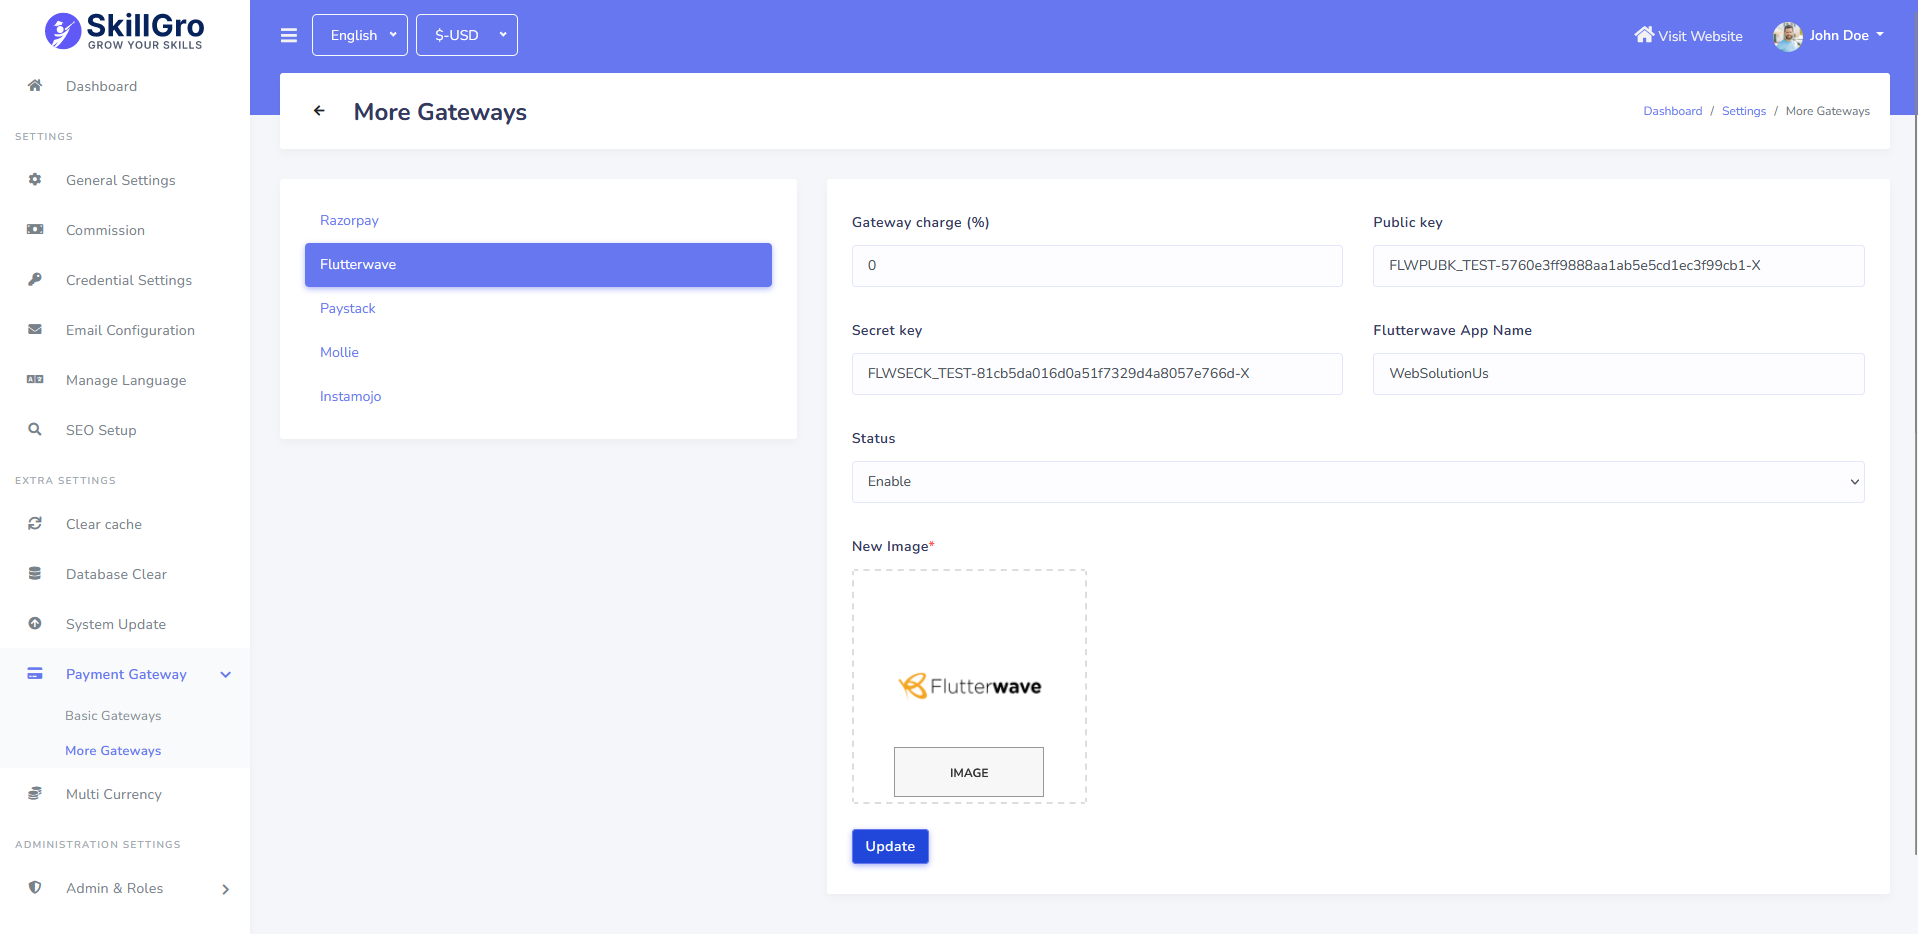Image resolution: width=1918 pixels, height=934 pixels.
Task: Toggle the hamburger sidebar menu icon
Action: tap(289, 36)
